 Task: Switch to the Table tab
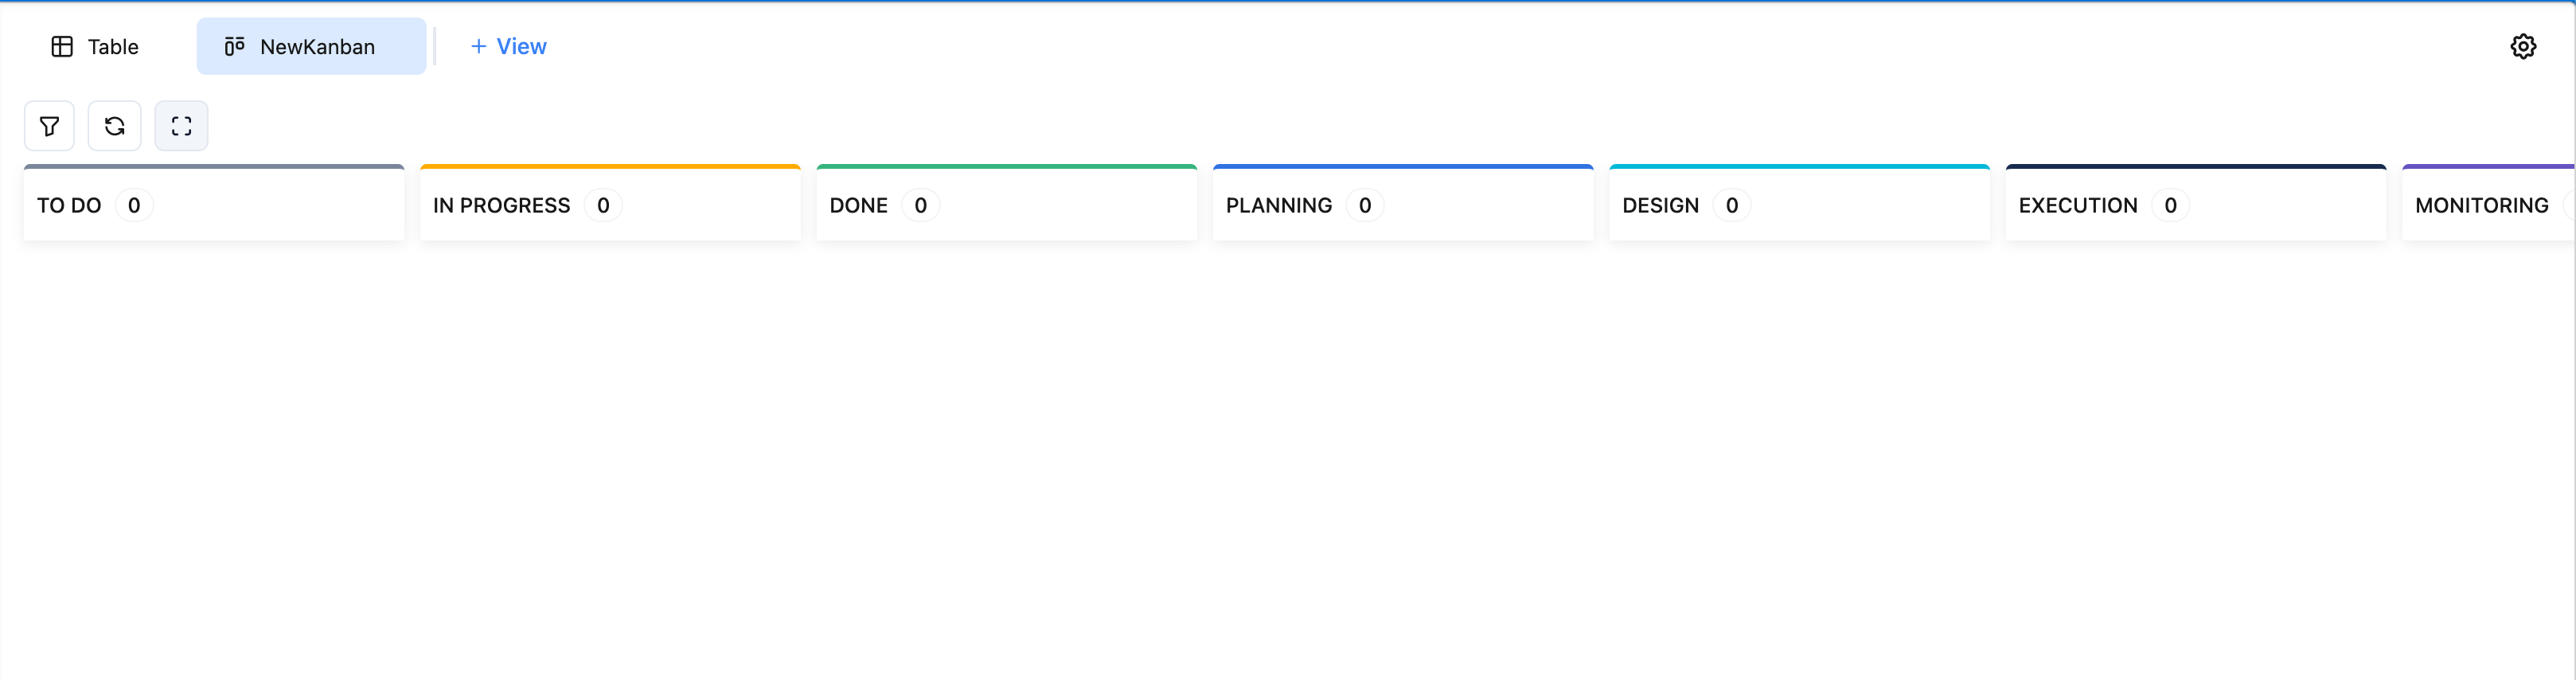click(x=112, y=47)
